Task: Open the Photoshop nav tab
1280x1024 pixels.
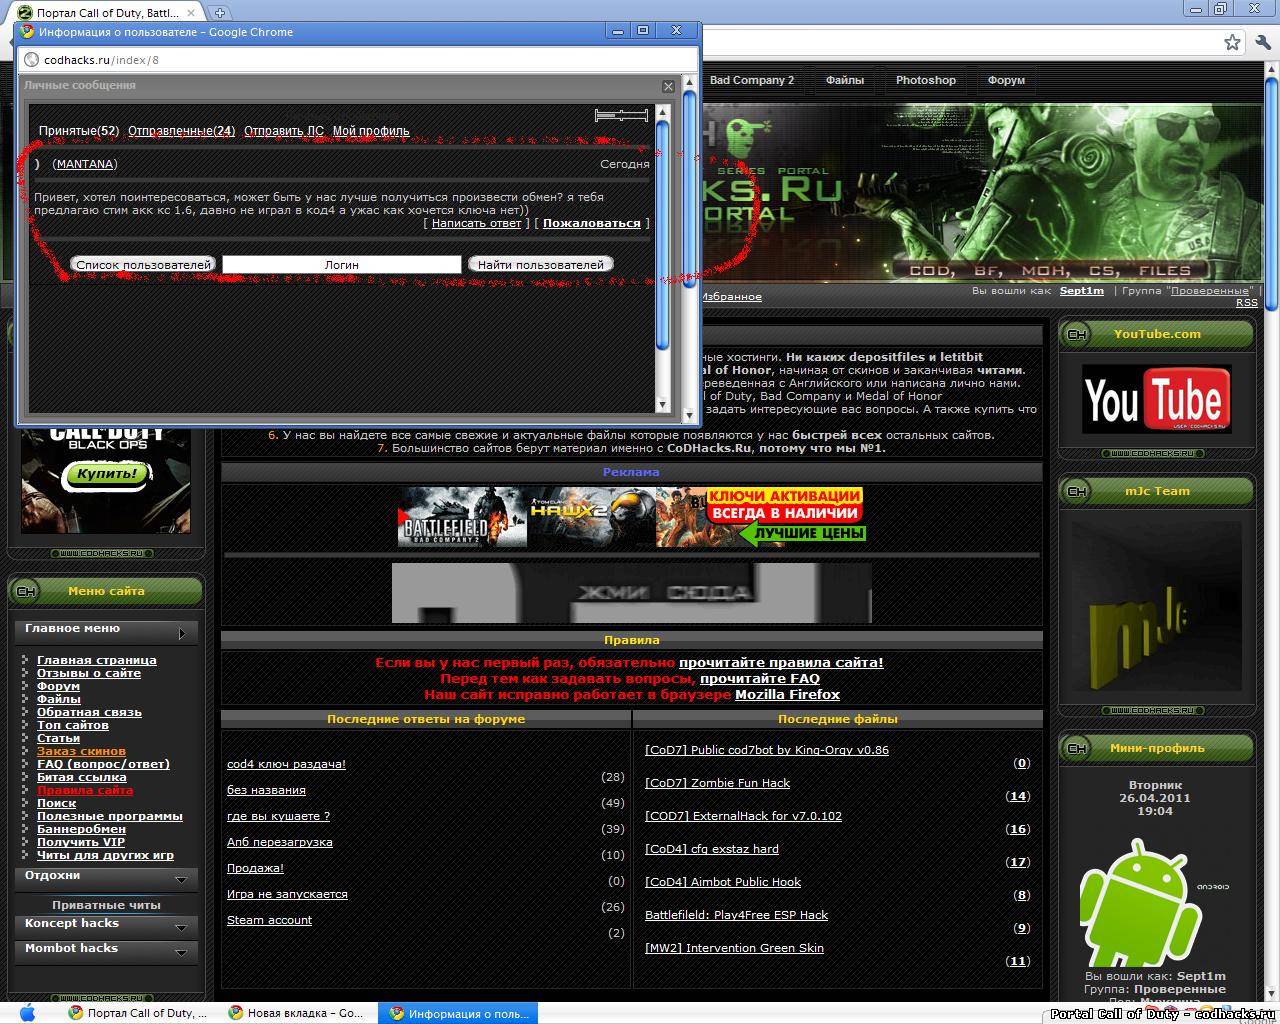Action: [x=926, y=80]
